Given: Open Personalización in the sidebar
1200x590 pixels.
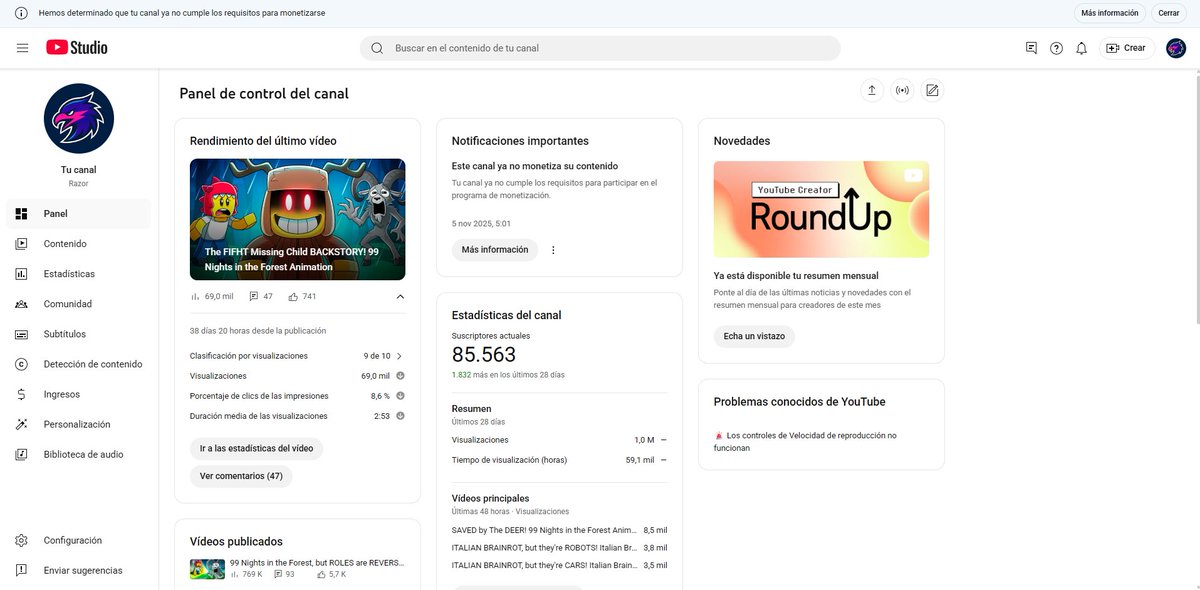Looking at the screenshot, I should 79,424.
